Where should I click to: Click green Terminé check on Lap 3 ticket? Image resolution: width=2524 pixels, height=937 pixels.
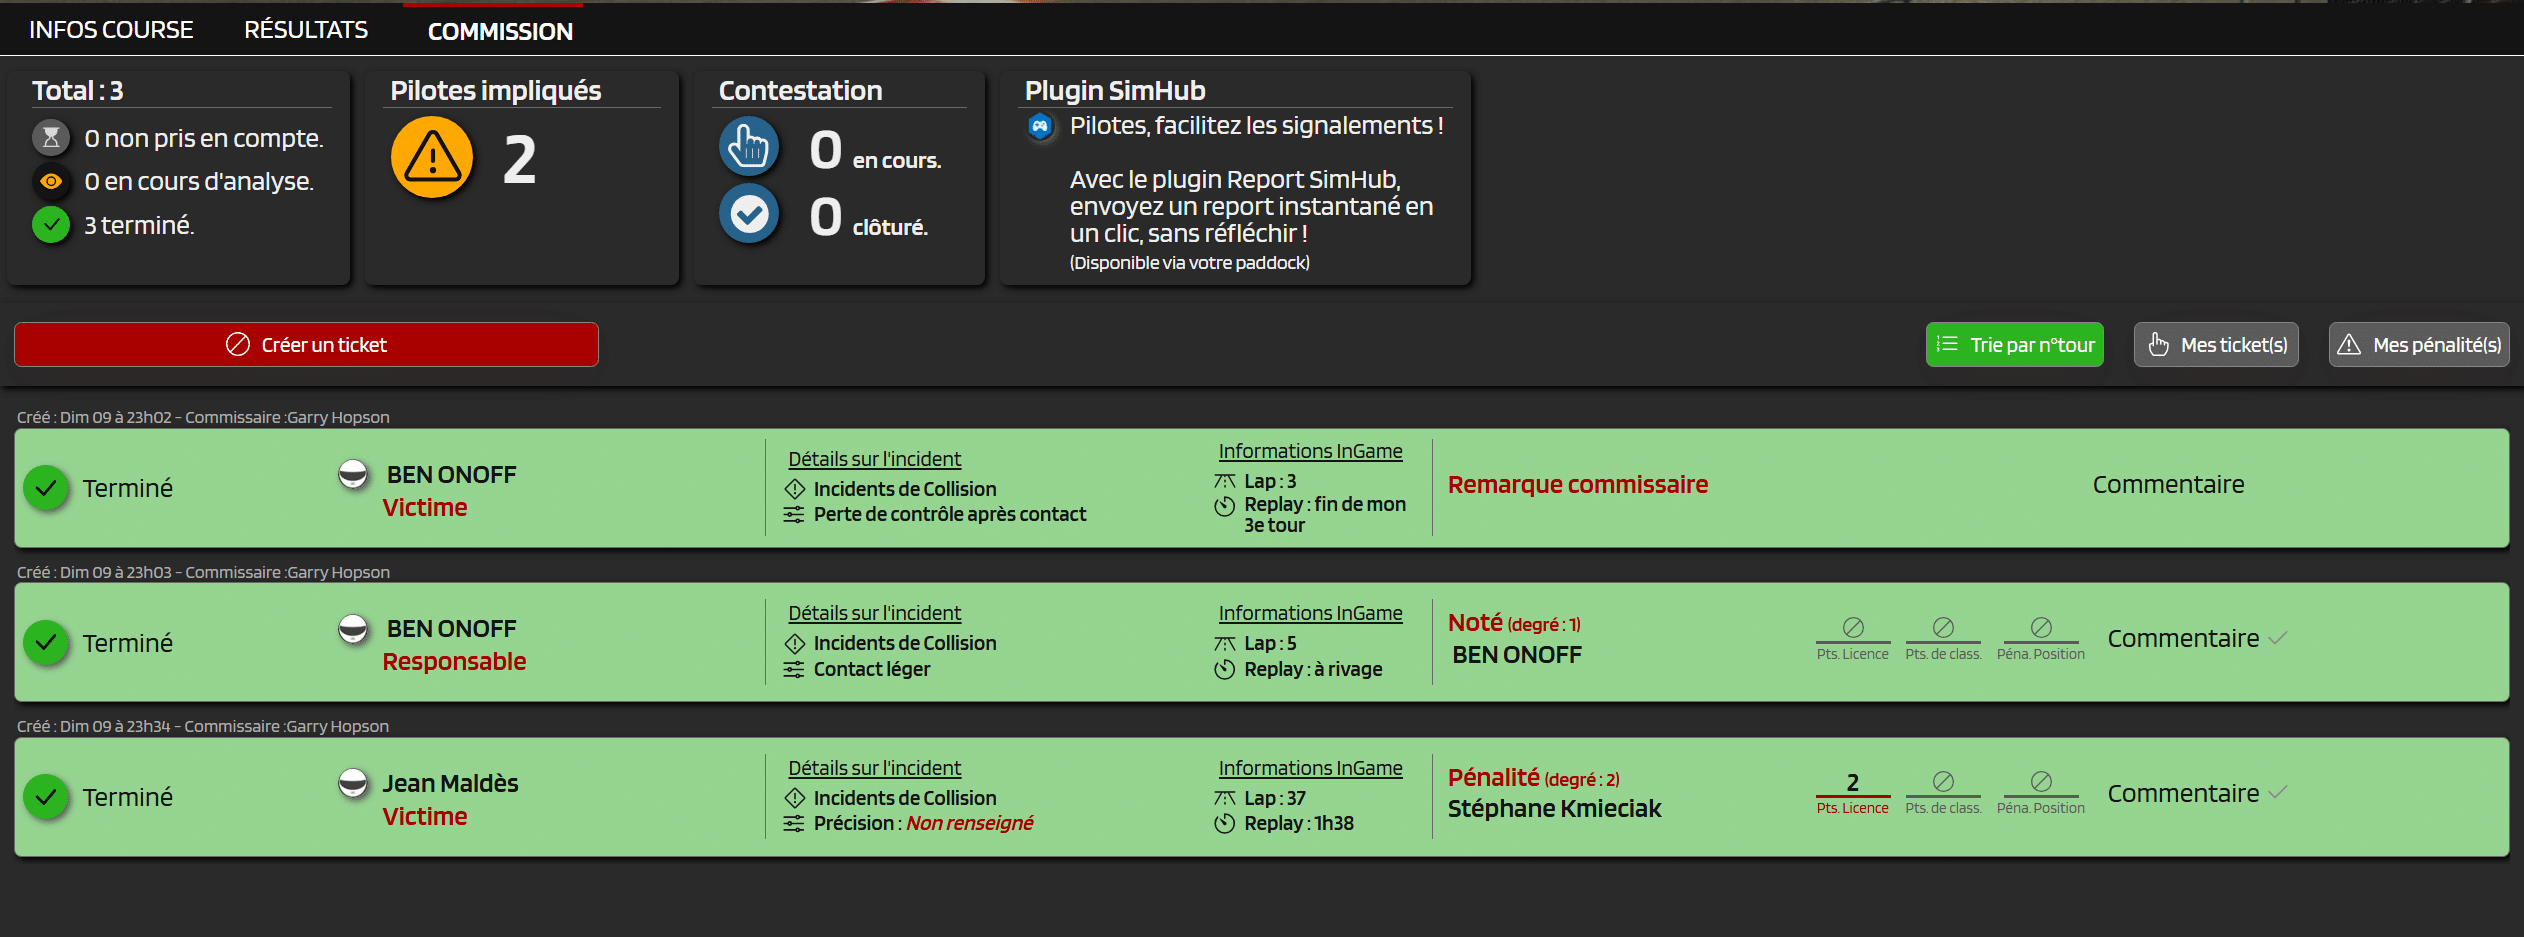tap(46, 488)
